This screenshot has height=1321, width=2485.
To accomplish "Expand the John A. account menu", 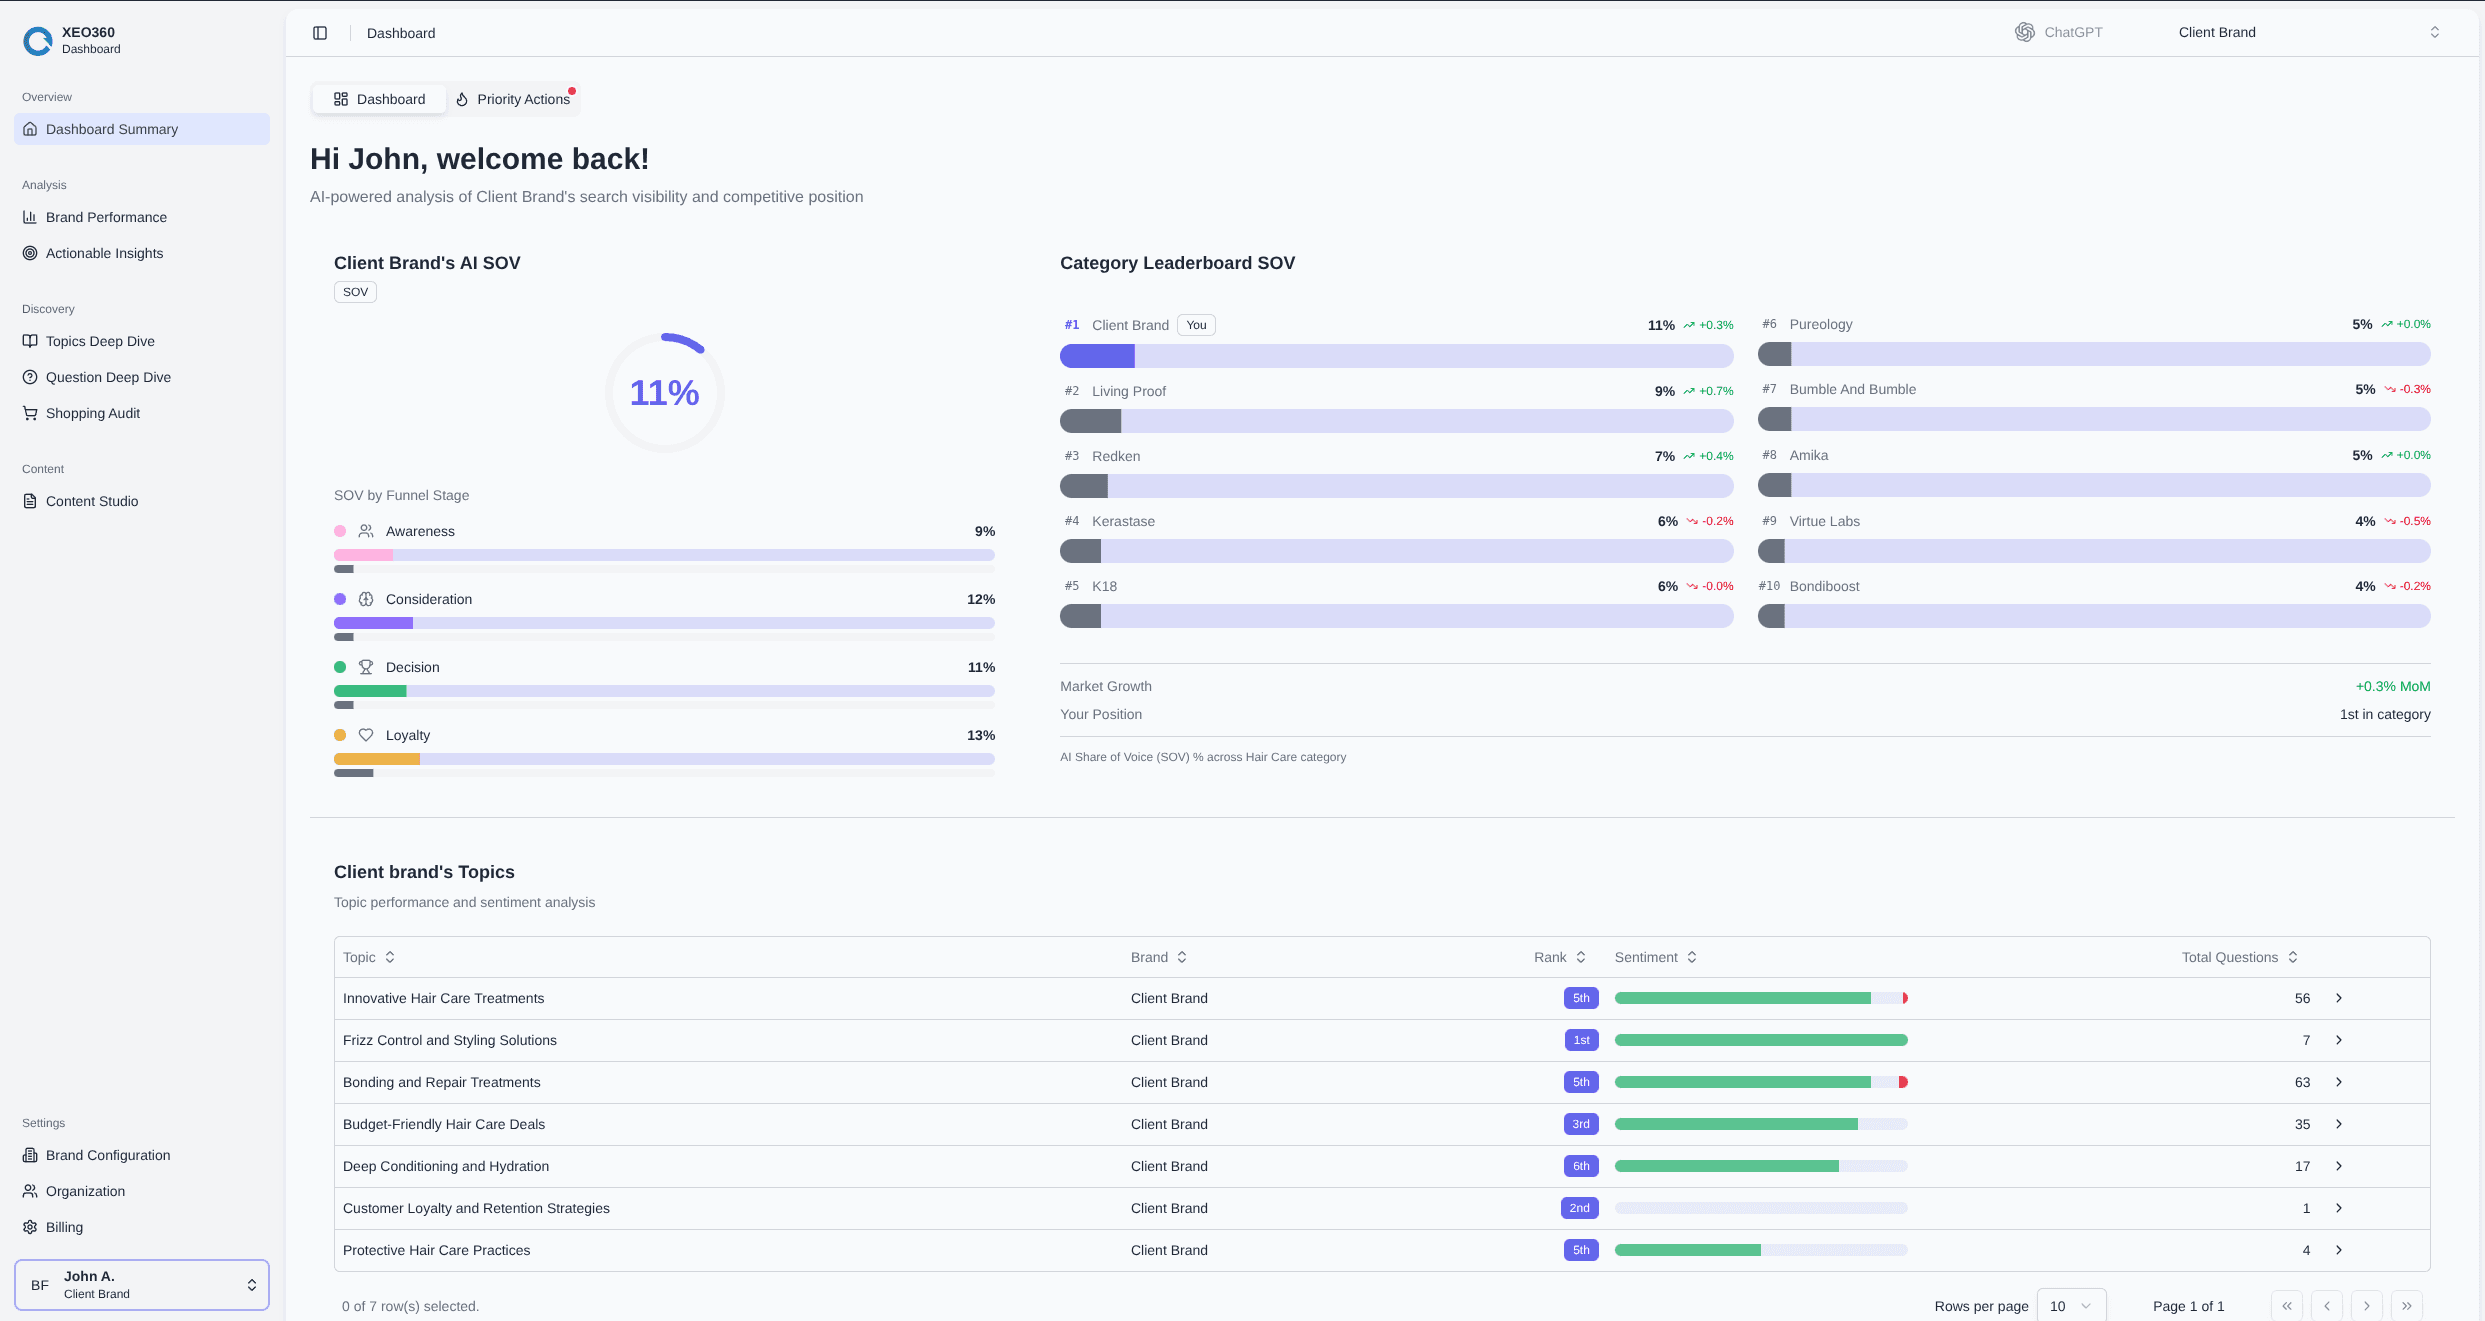I will tap(141, 1284).
